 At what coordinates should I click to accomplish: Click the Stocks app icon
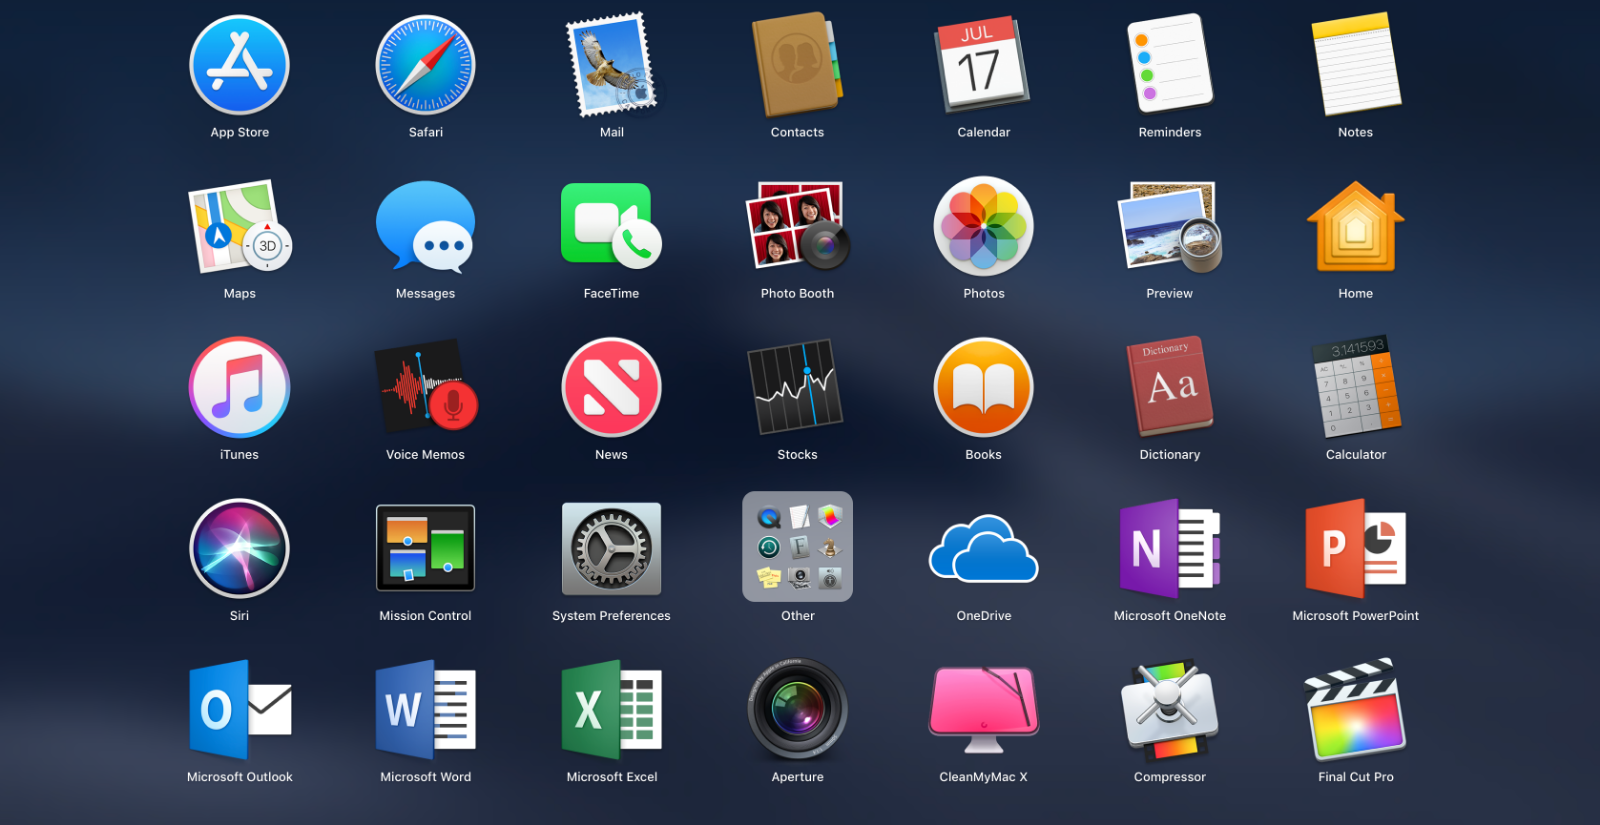797,387
